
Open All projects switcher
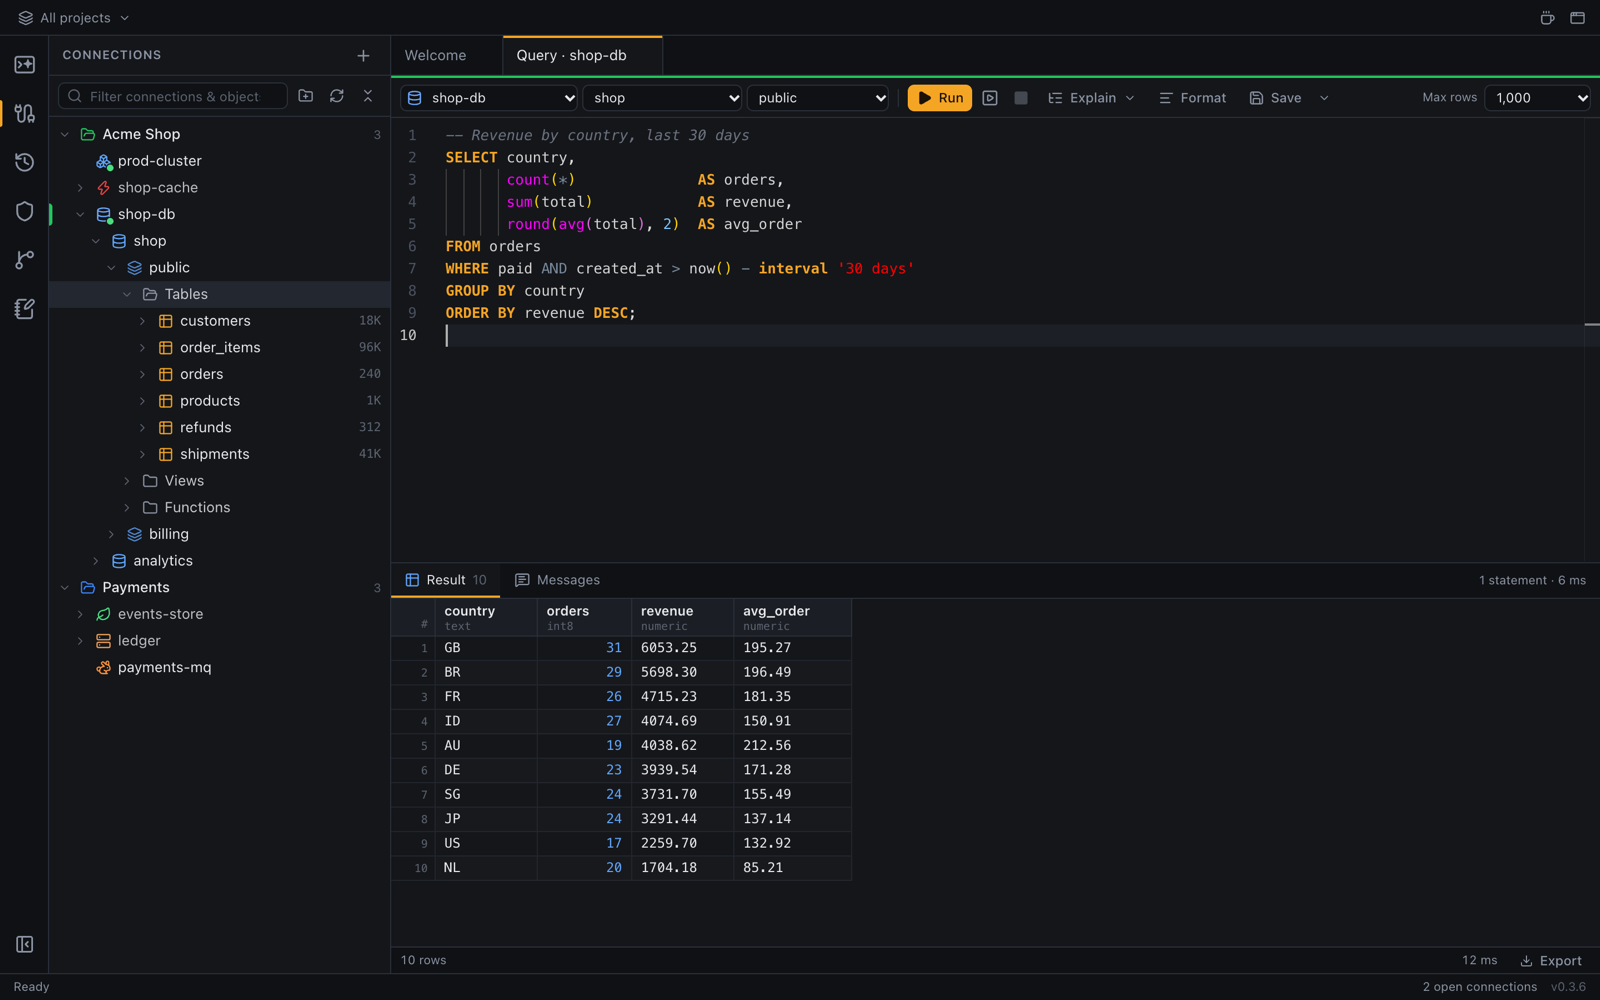point(74,18)
